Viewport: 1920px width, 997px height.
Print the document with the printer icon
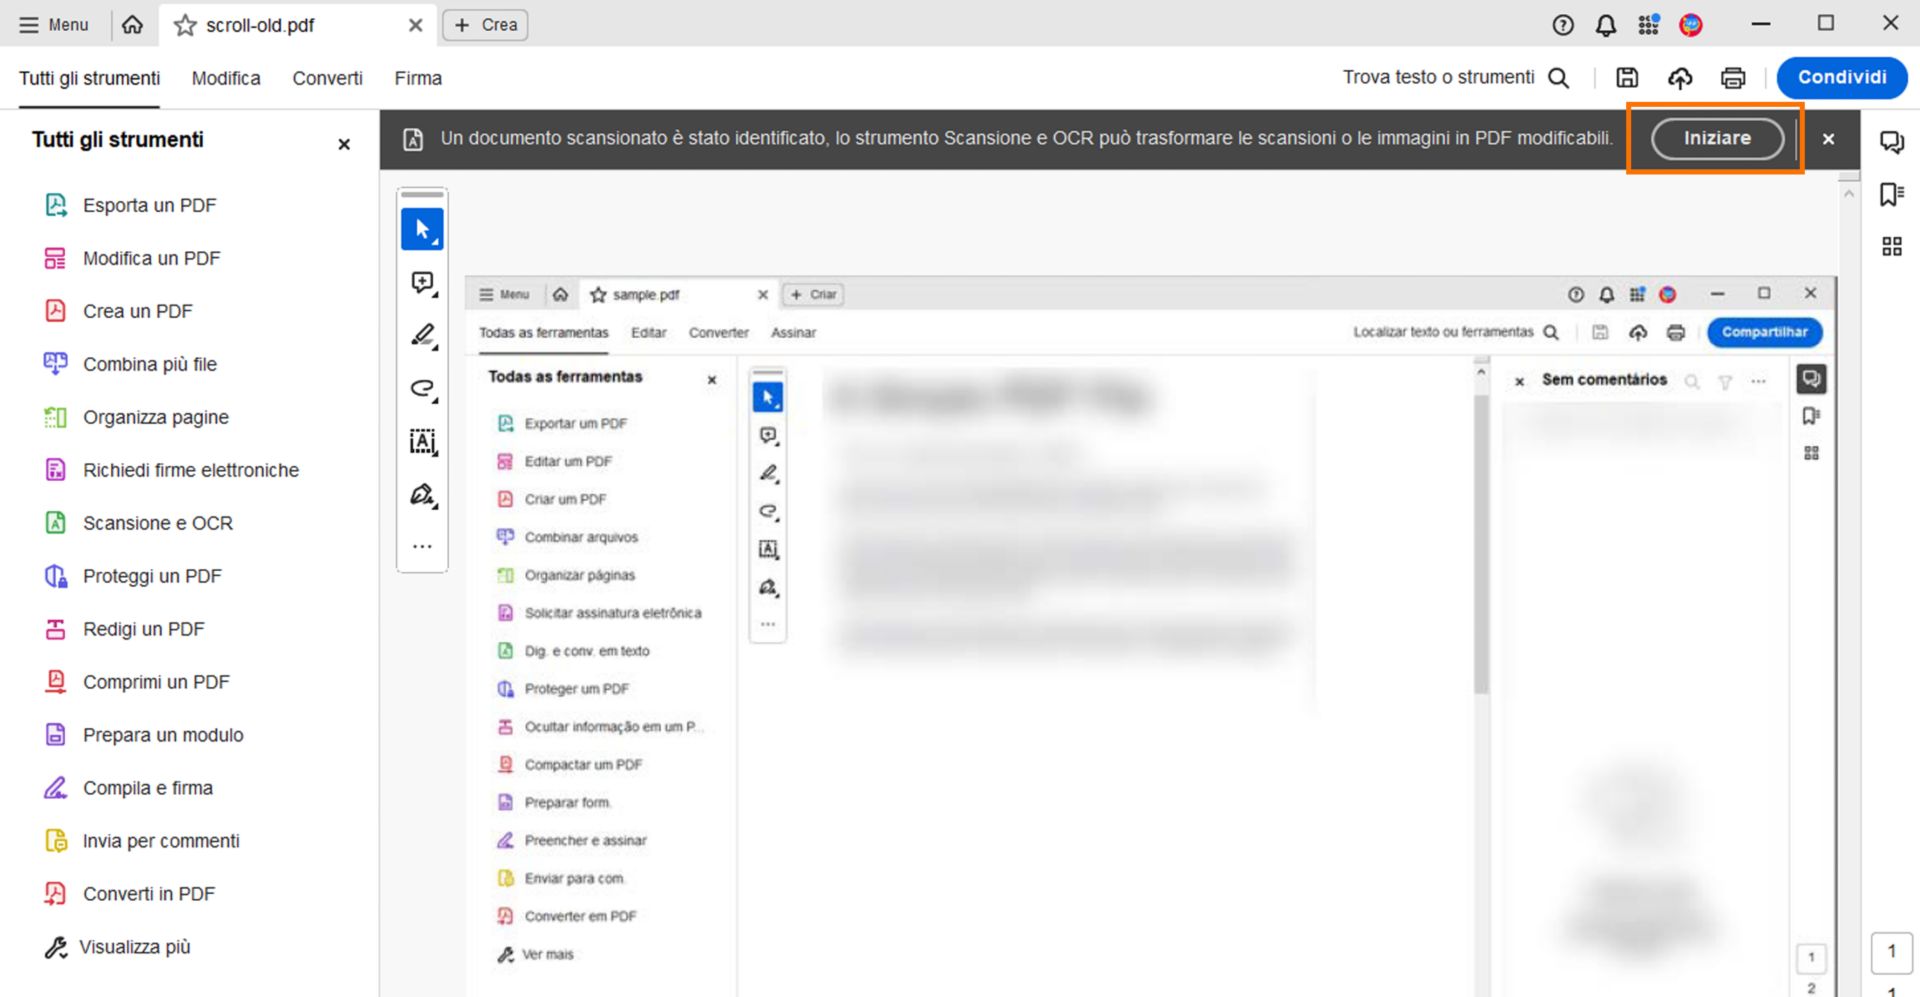1733,77
